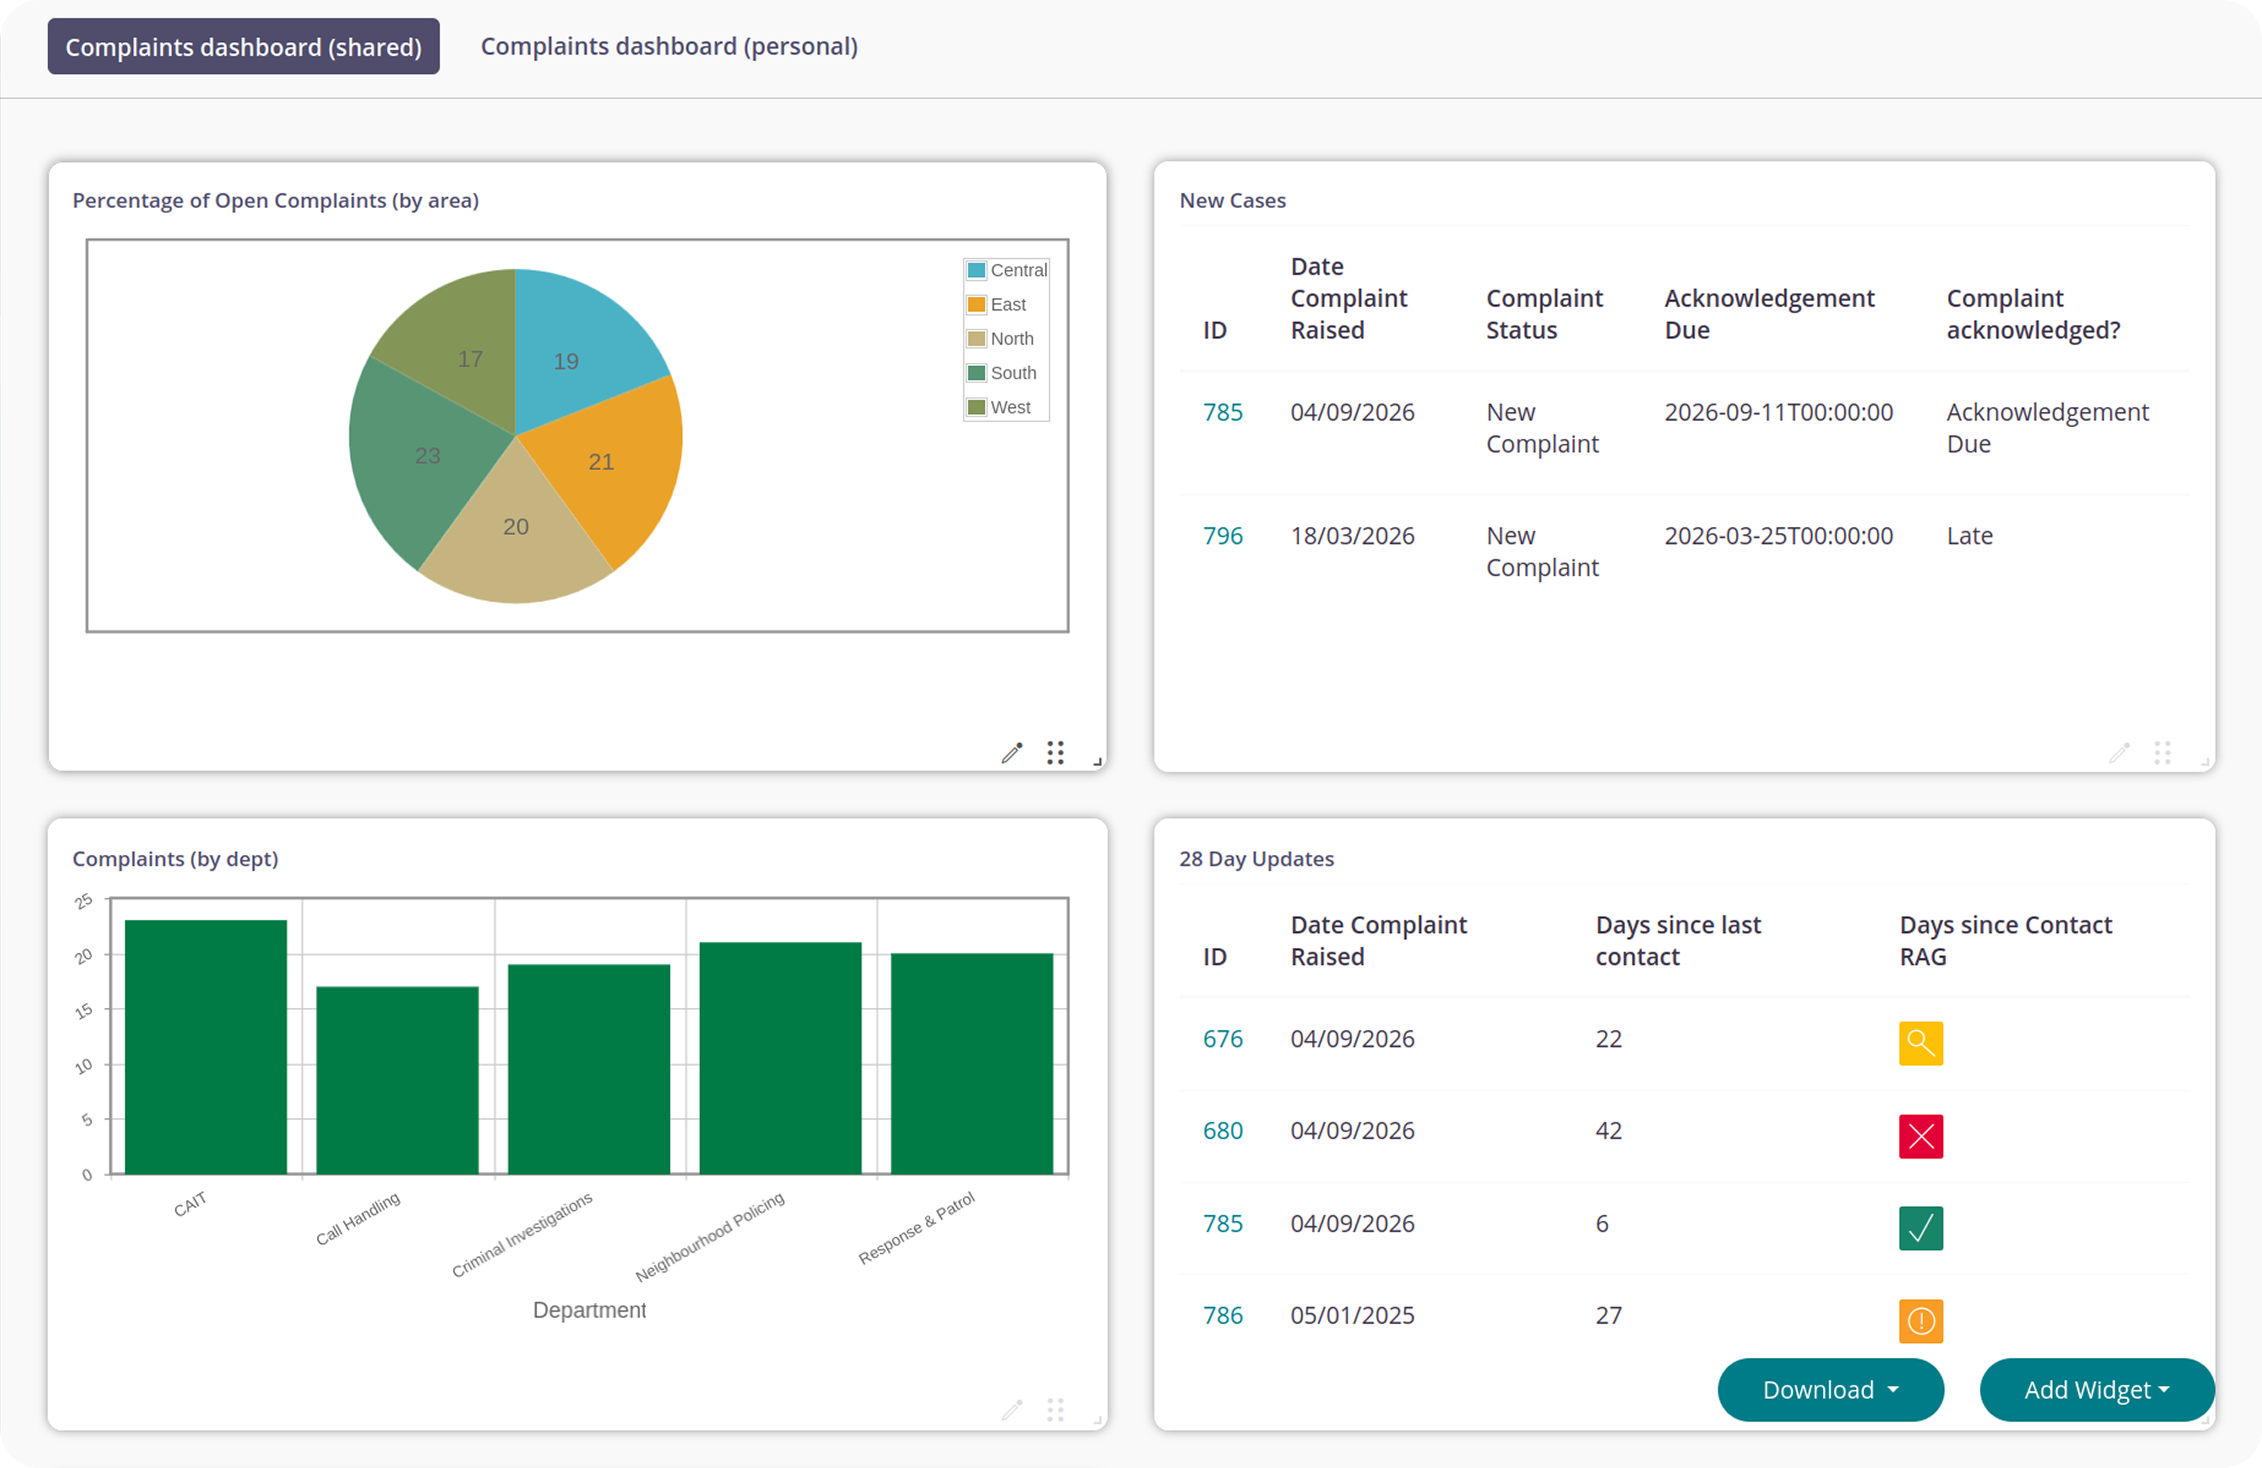The image size is (2262, 1468).
Task: Click Days since last contact header
Action: tap(1678, 940)
